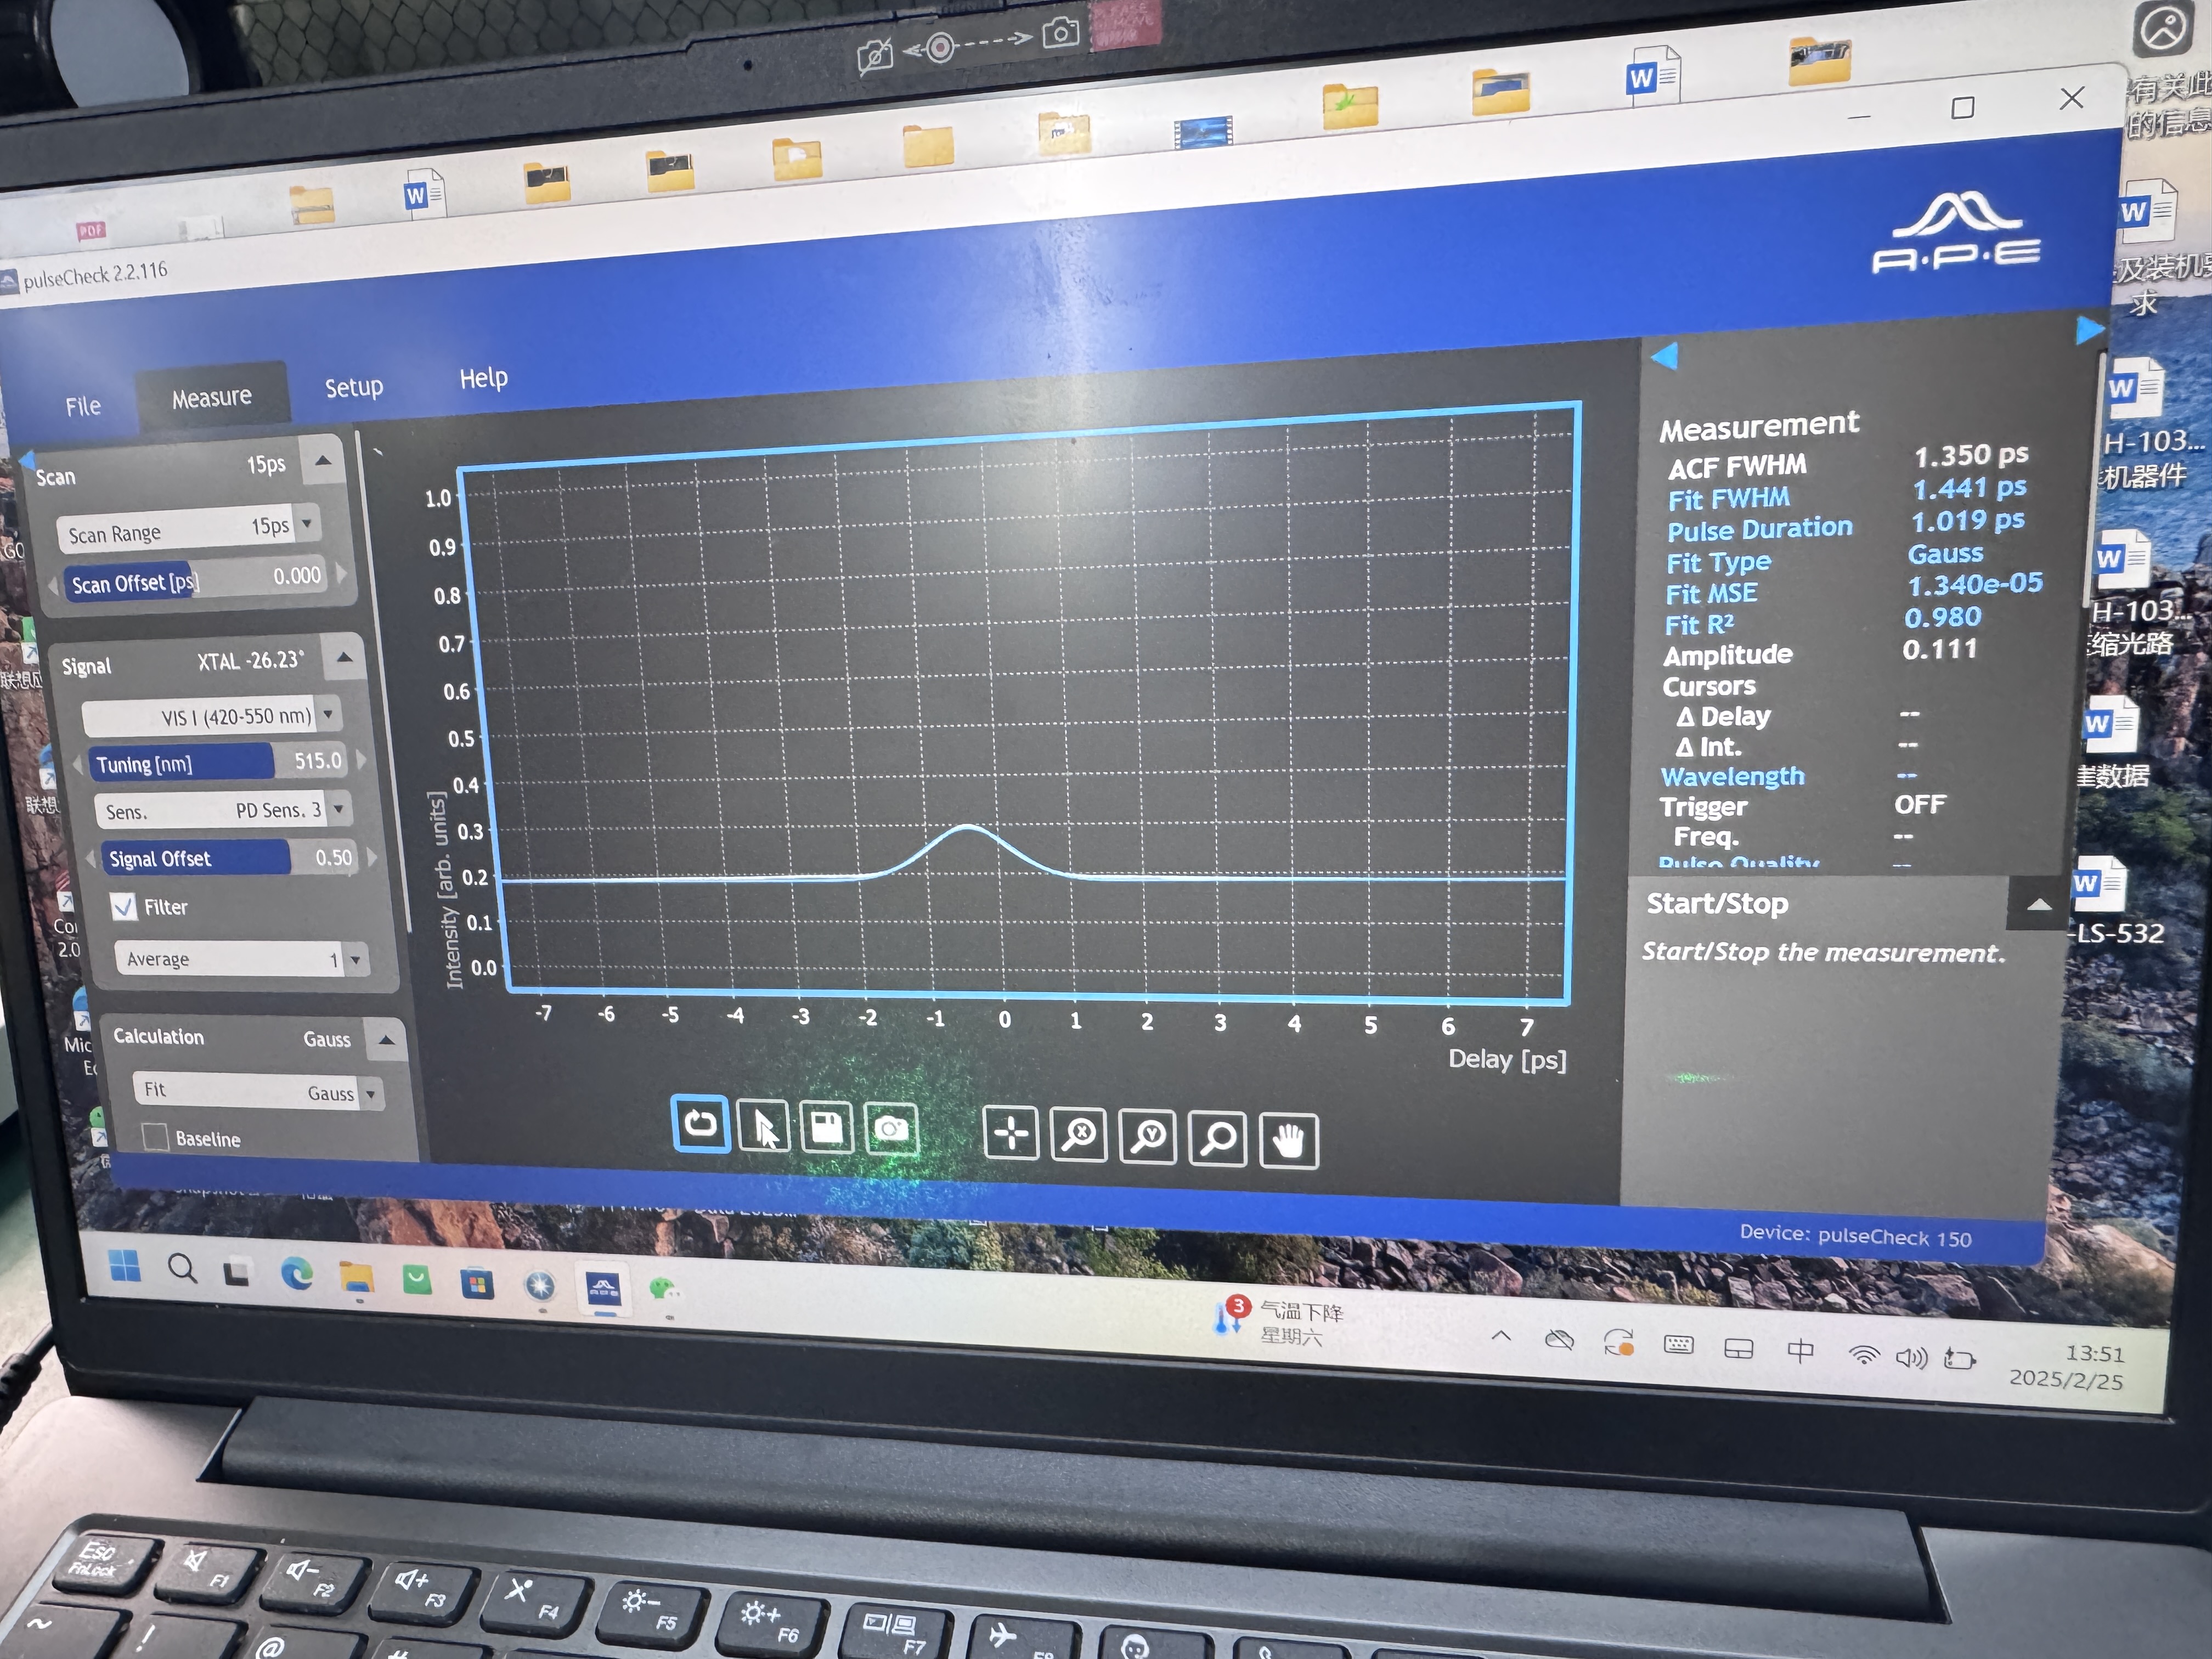Show hidden tray icons chevron
The image size is (2212, 1659).
point(1501,1336)
